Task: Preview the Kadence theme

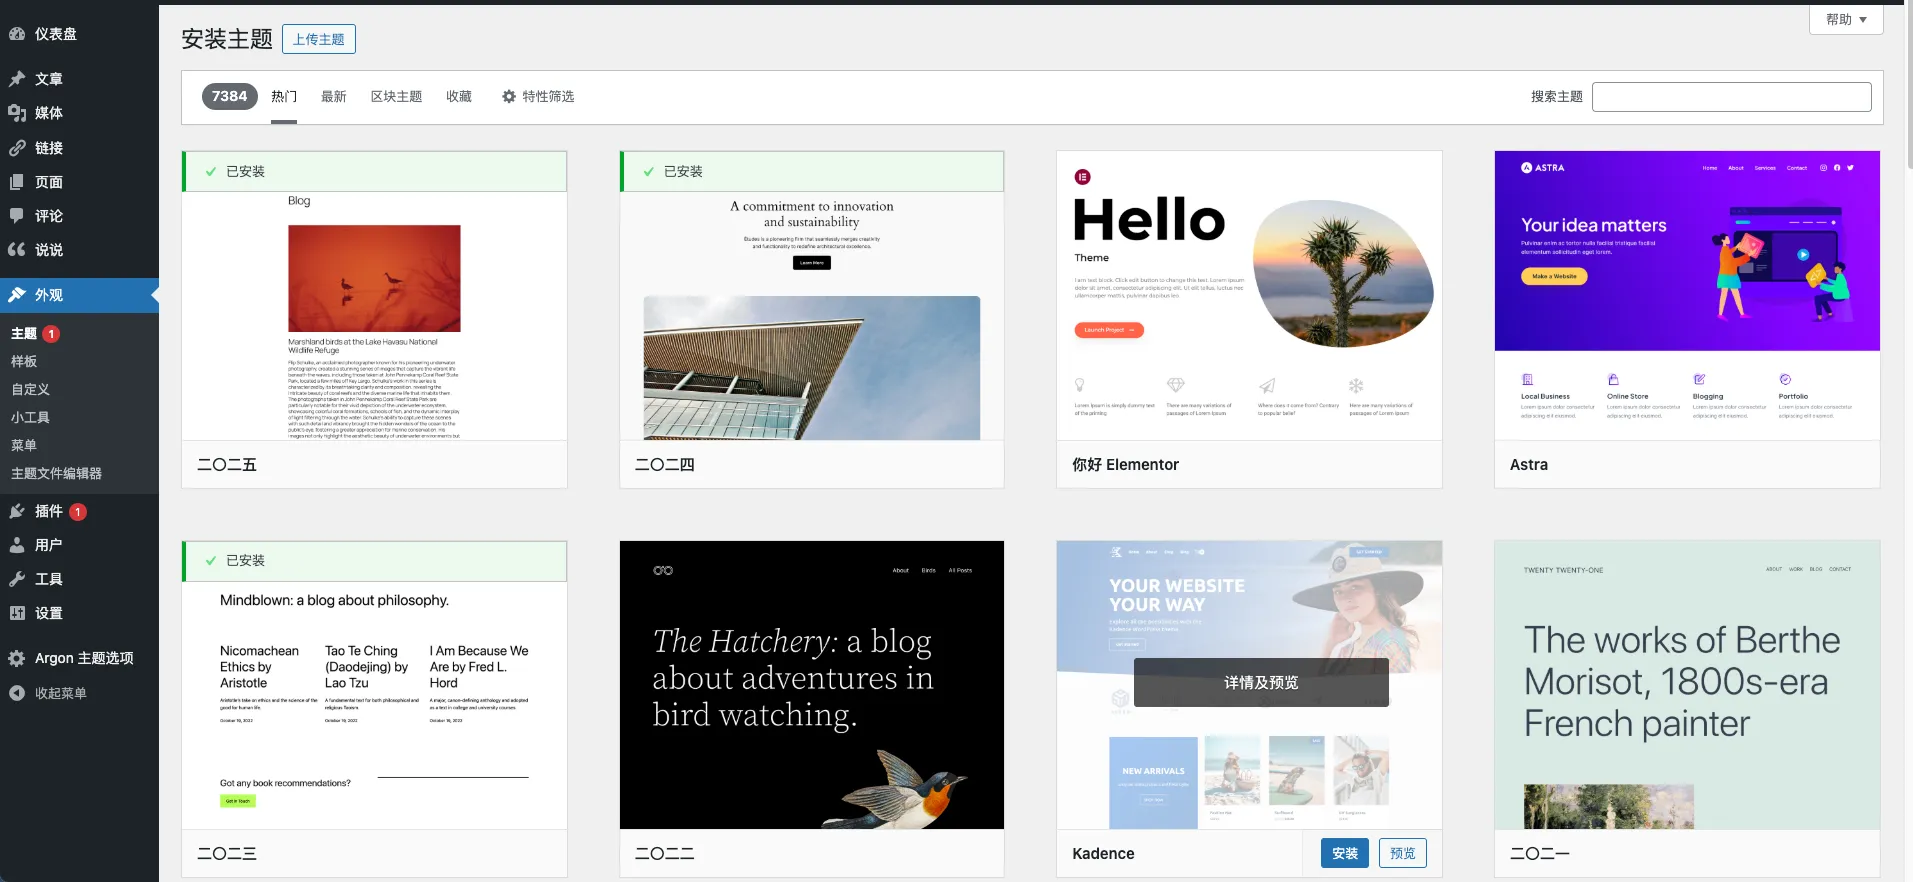Action: click(1402, 853)
